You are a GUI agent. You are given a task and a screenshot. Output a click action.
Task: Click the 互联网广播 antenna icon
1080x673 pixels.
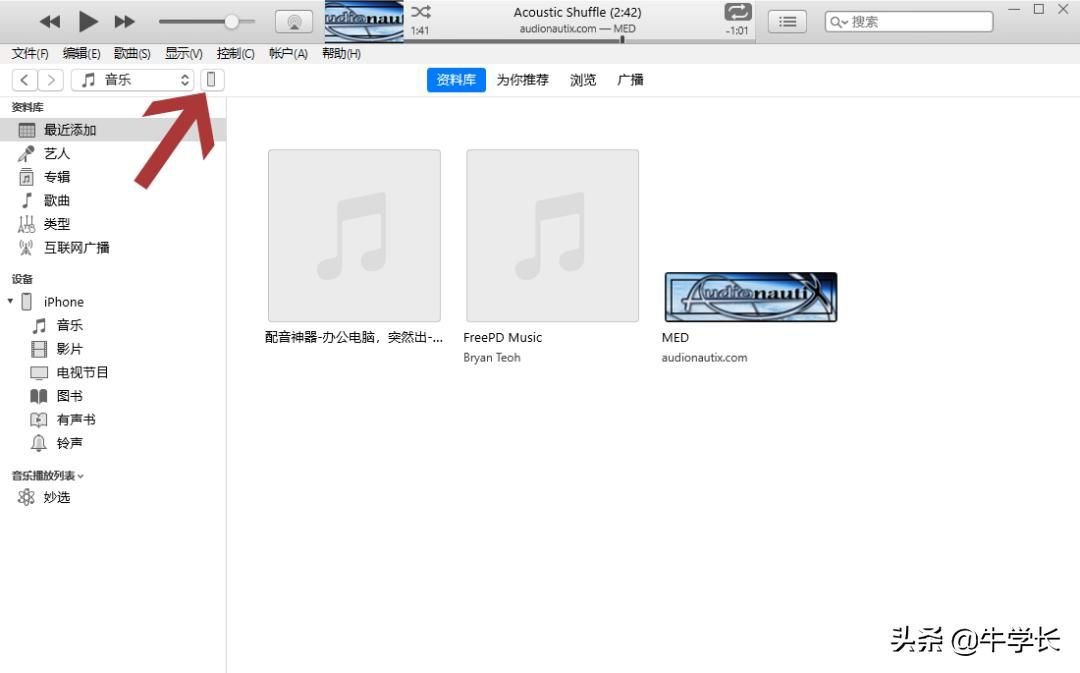26,247
